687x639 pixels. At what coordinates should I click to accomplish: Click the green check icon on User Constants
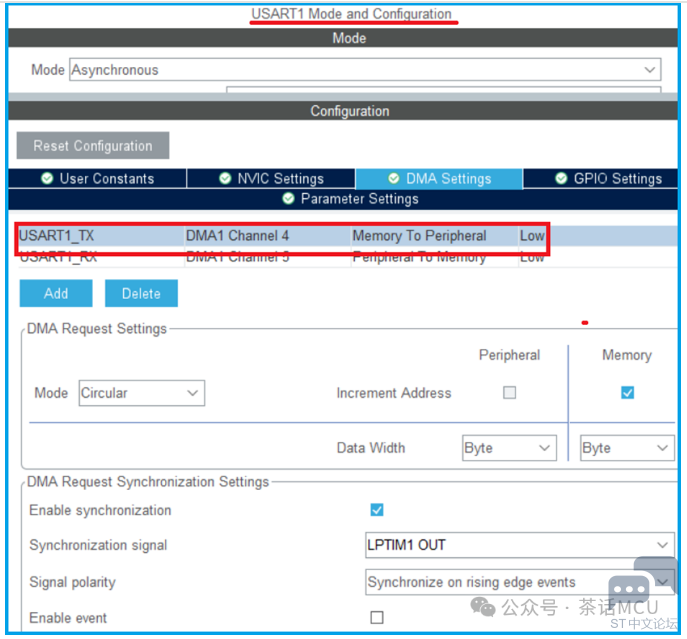[47, 178]
